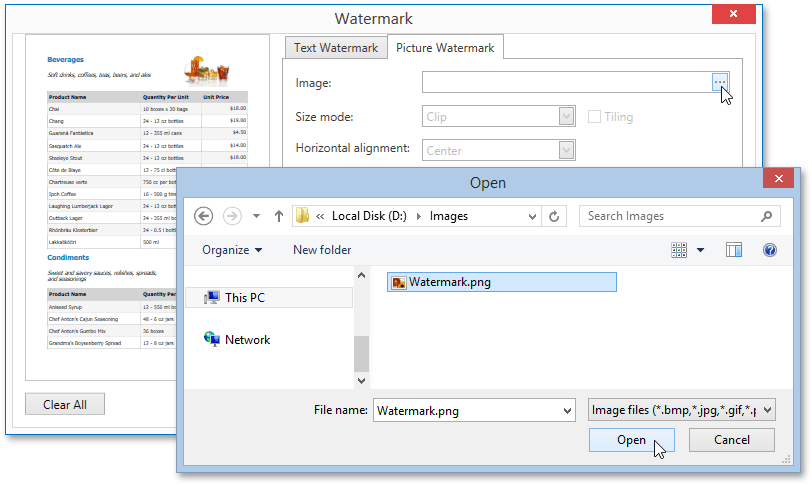The image size is (812, 485).
Task: Select the Picture Watermark tab
Action: (x=445, y=48)
